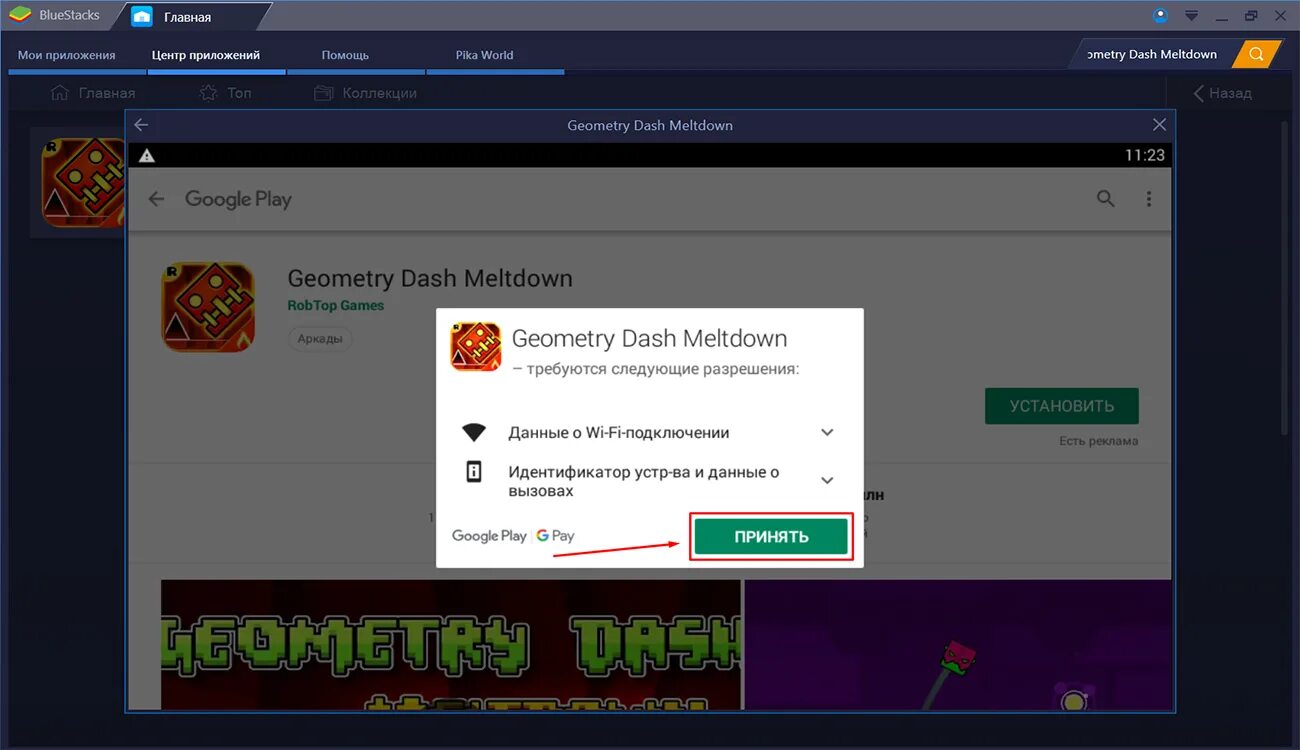Click the Google Play logo text in dialog footer
The width and height of the screenshot is (1300, 750).
pyautogui.click(x=489, y=536)
